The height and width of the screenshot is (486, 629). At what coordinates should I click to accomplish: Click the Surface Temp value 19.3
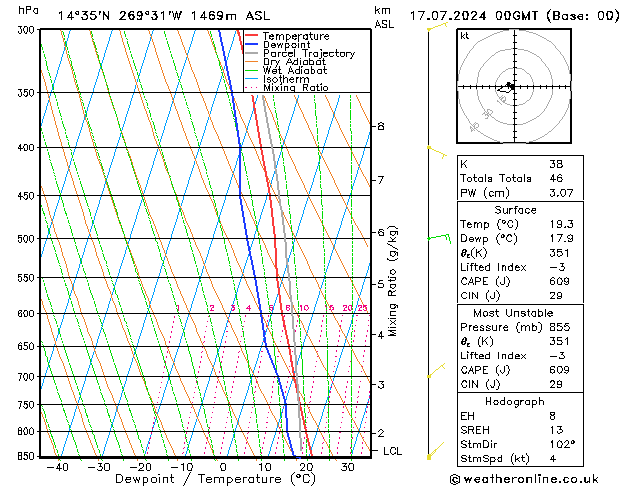561,224
